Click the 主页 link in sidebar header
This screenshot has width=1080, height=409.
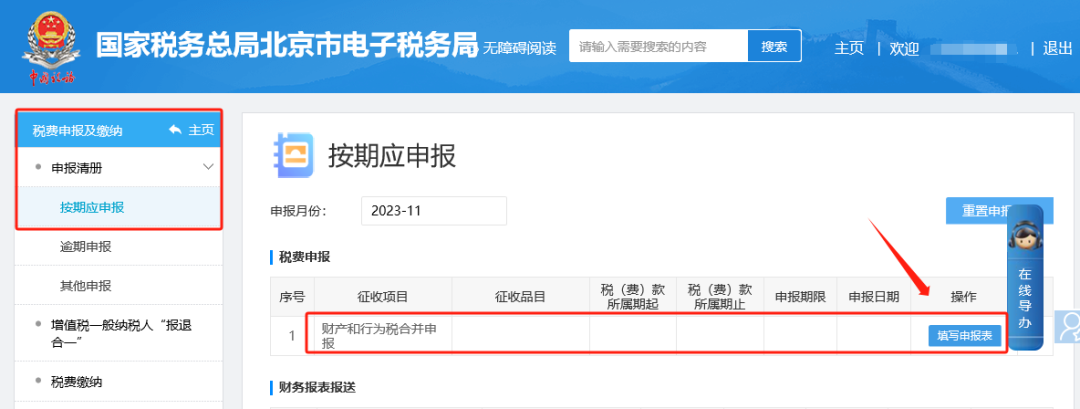201,129
